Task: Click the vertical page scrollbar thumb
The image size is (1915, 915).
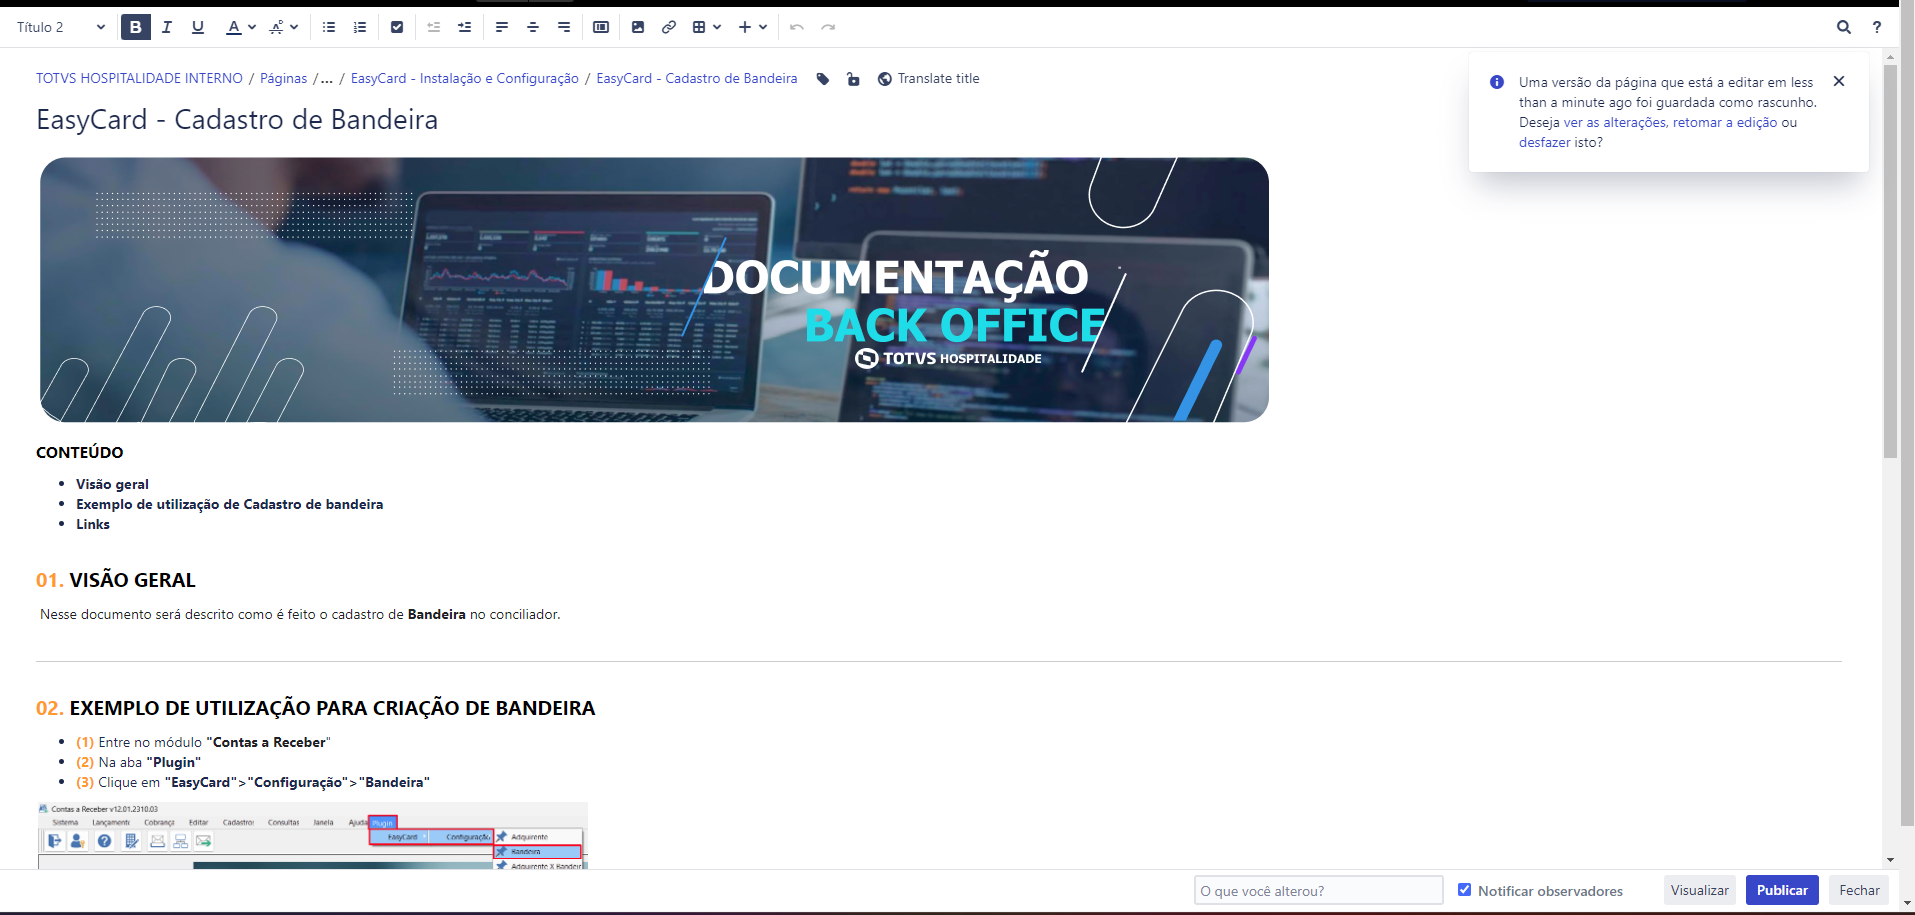Action: click(1890, 260)
